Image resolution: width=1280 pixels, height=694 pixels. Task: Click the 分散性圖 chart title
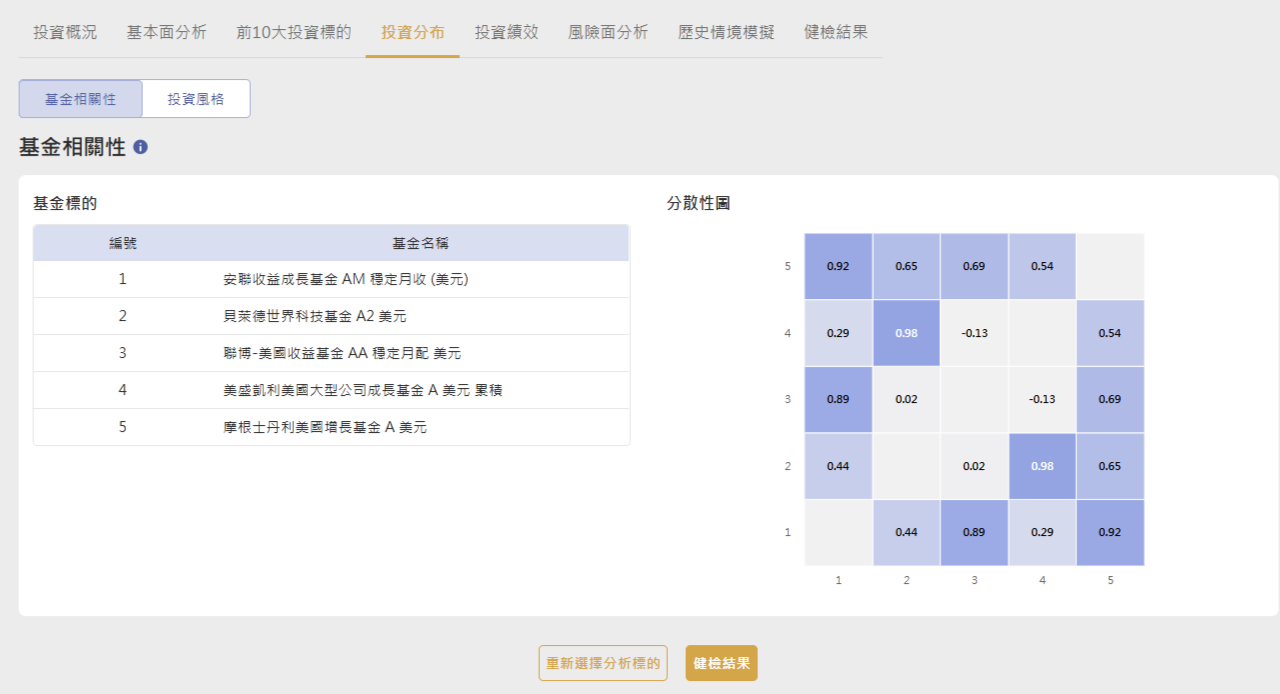pyautogui.click(x=698, y=203)
